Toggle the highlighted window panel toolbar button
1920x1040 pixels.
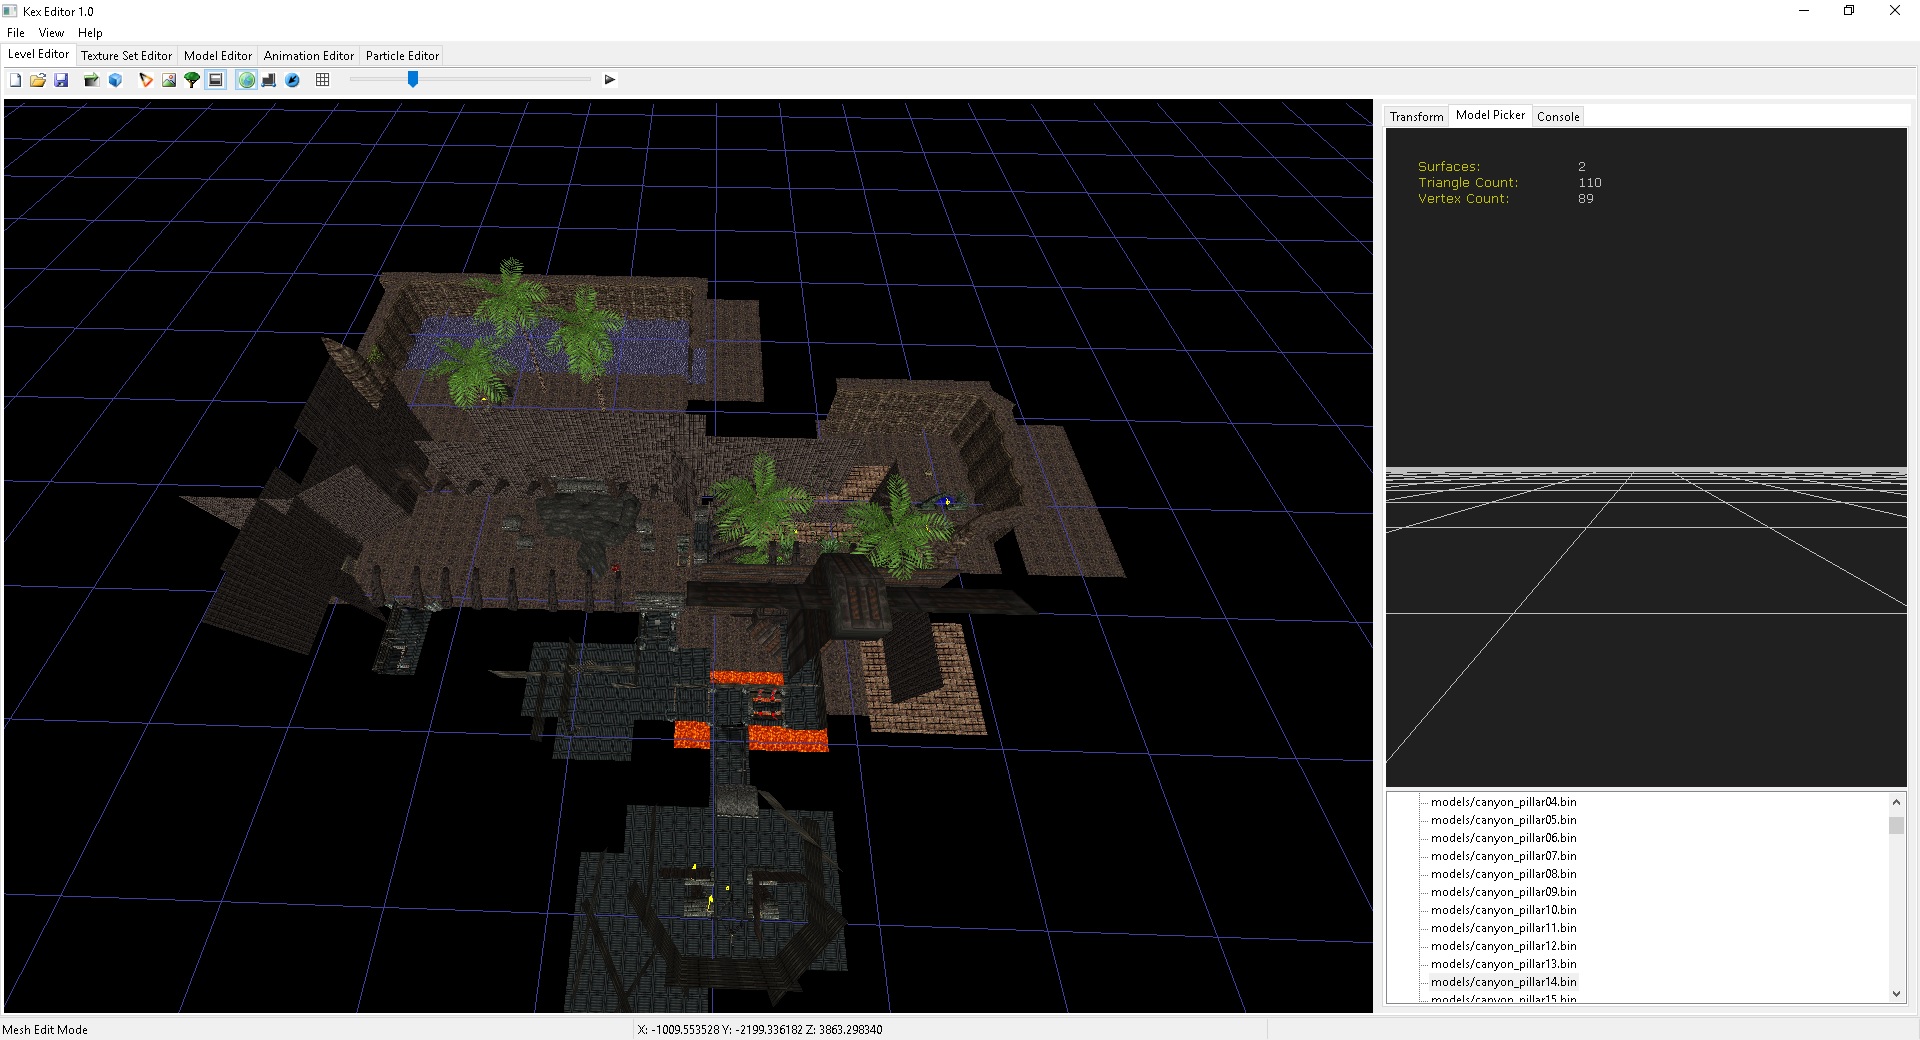(x=216, y=80)
